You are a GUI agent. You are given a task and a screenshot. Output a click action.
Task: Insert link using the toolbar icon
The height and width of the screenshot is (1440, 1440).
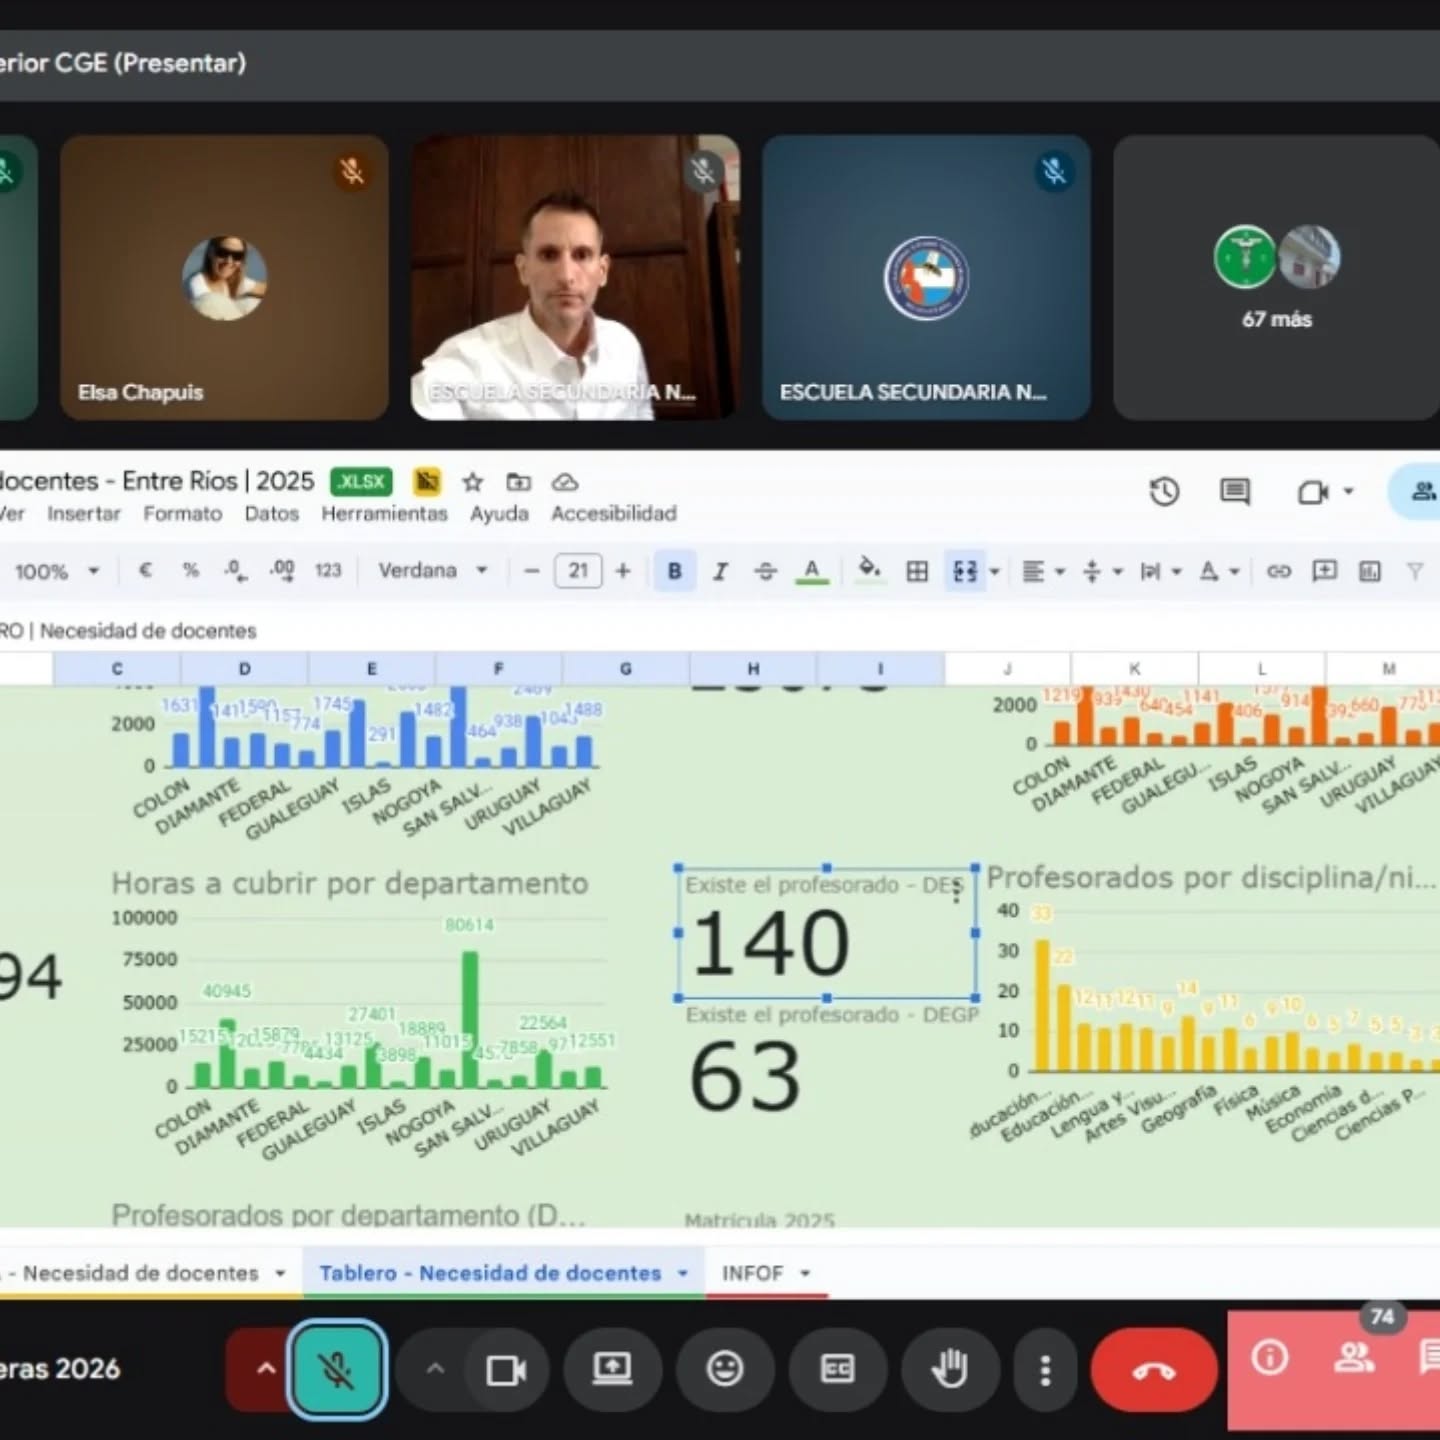[1278, 571]
